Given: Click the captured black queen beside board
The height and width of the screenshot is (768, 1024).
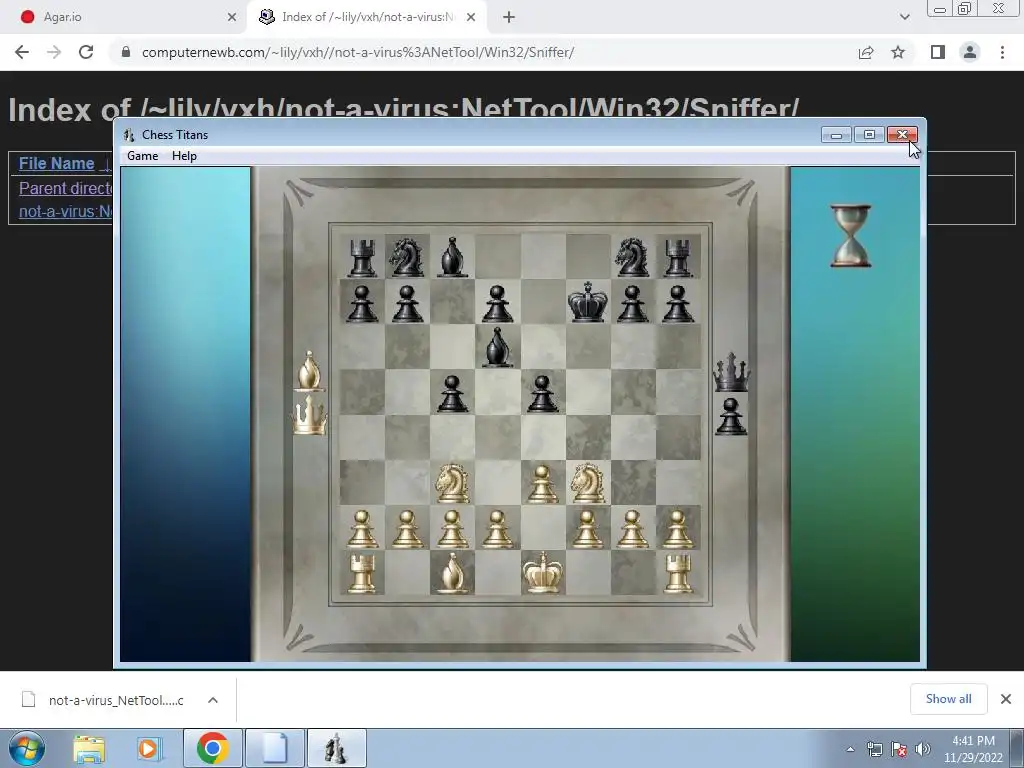Looking at the screenshot, I should coord(731,372).
